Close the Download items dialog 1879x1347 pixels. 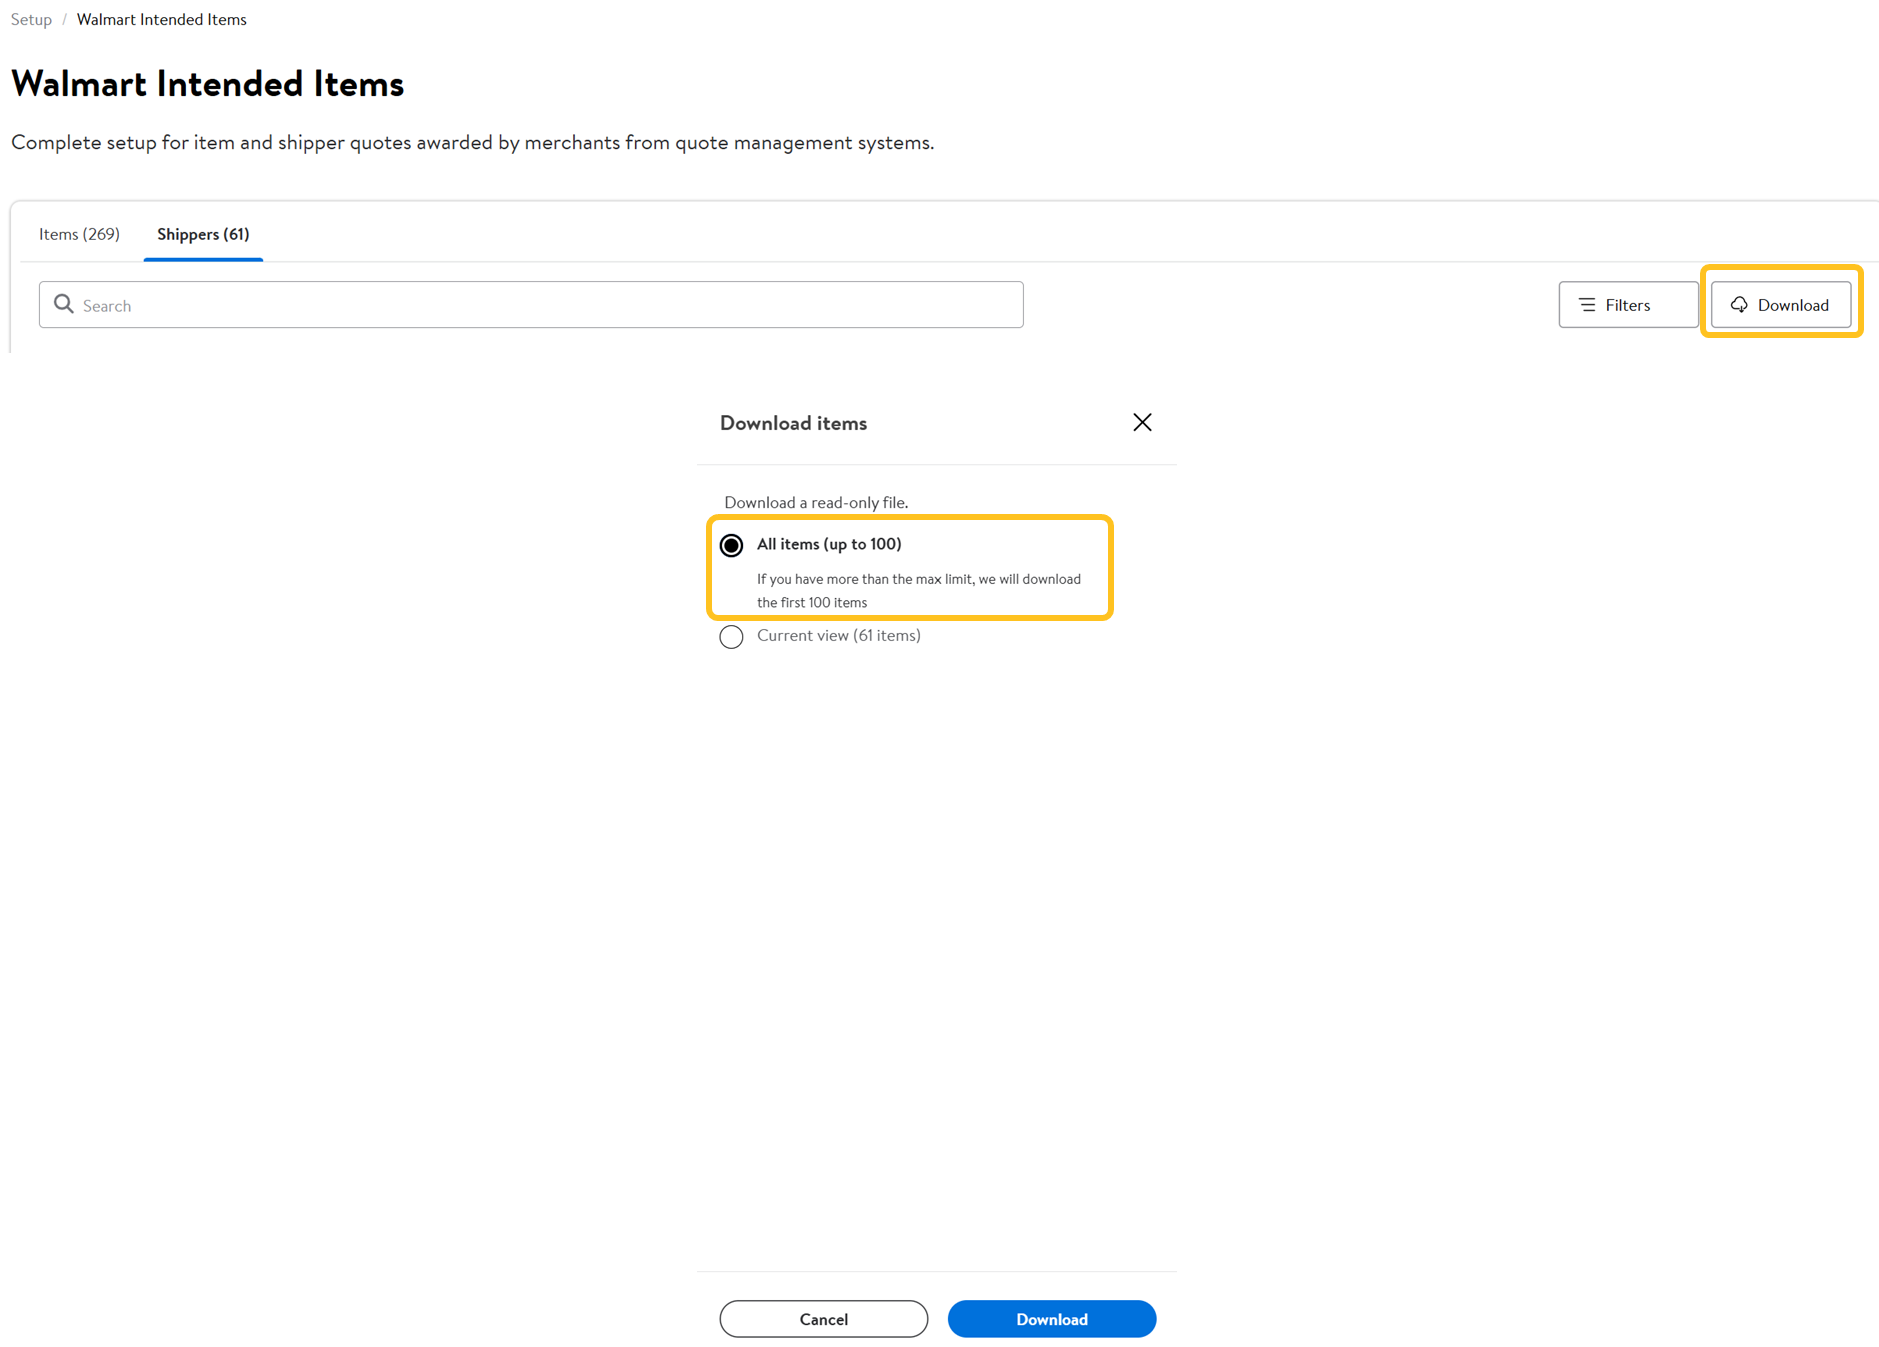pyautogui.click(x=1142, y=423)
